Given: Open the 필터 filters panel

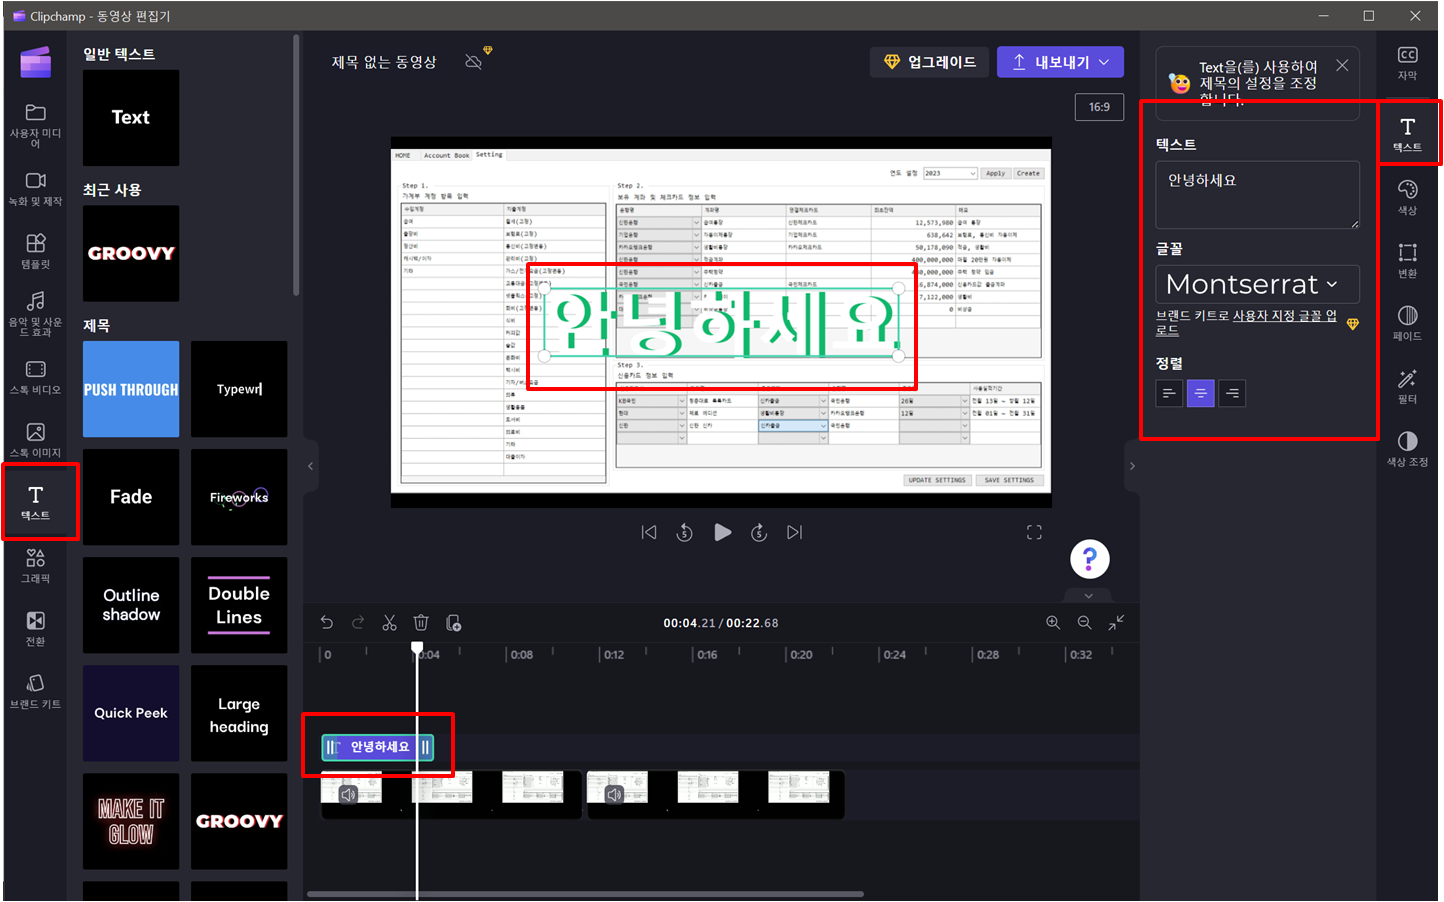Looking at the screenshot, I should click(x=1407, y=386).
